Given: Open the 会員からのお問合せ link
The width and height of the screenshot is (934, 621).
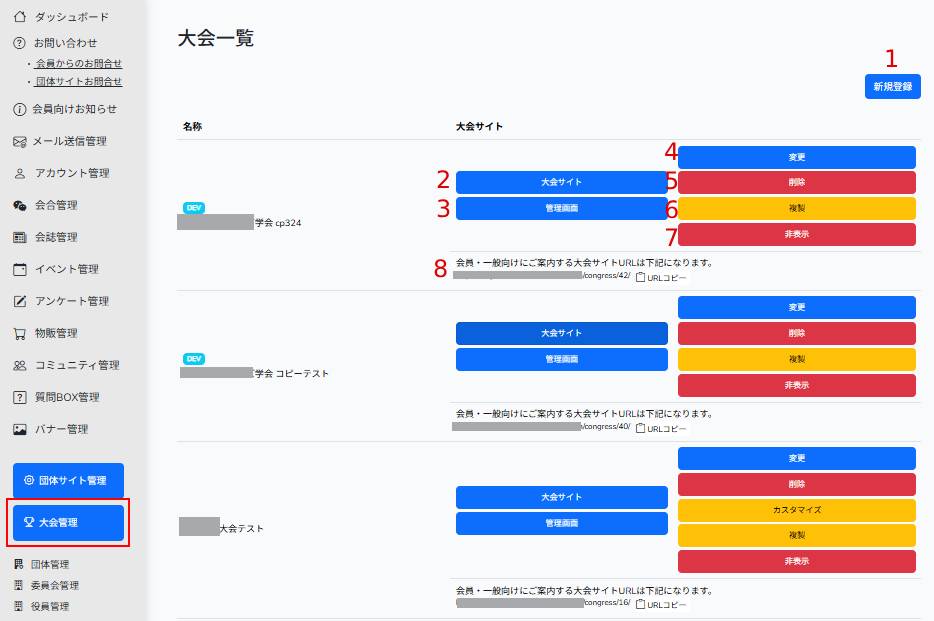Looking at the screenshot, I should (x=79, y=63).
